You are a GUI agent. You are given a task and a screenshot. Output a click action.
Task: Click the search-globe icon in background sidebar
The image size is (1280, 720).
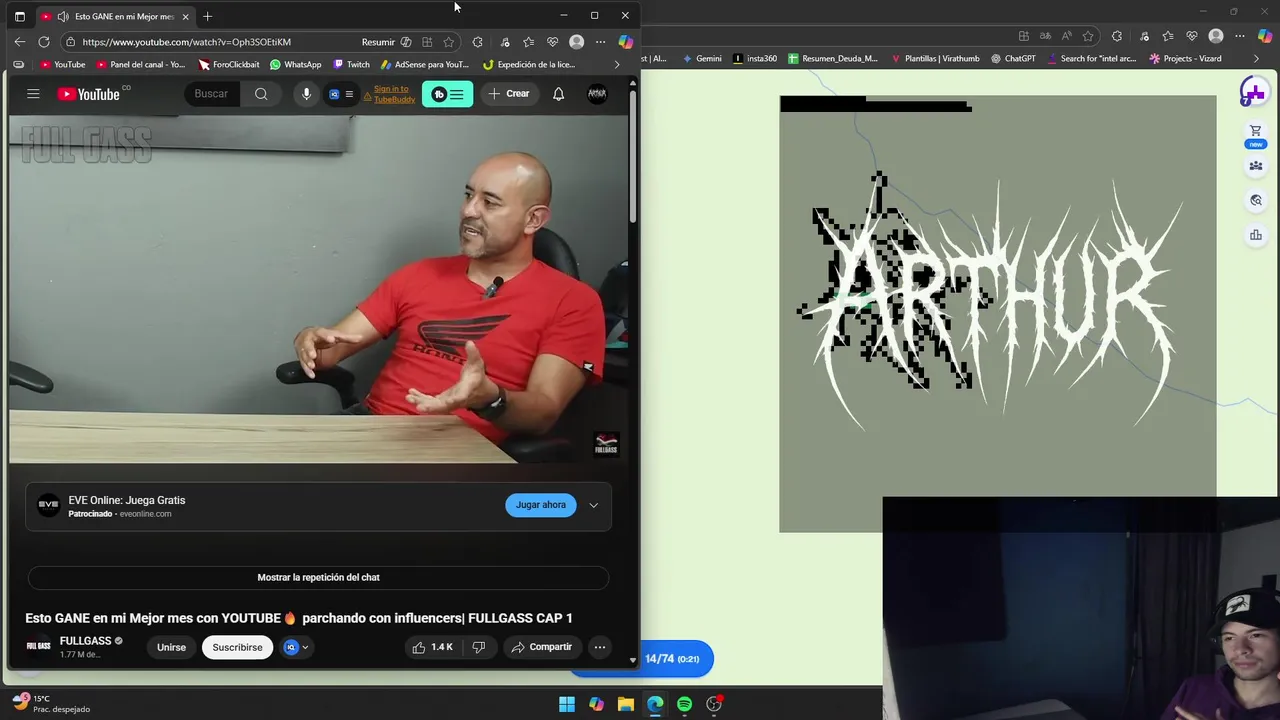click(x=1255, y=200)
